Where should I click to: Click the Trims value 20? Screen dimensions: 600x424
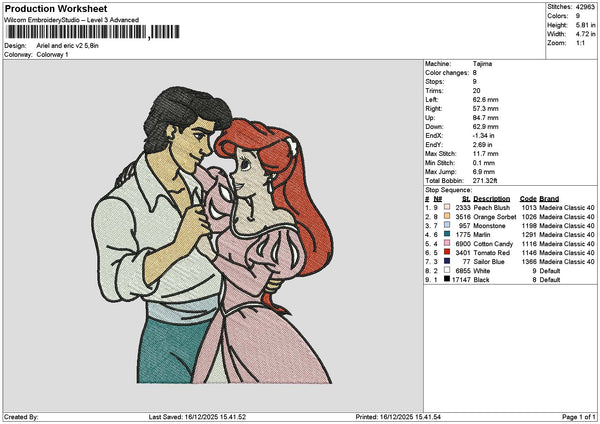point(476,91)
